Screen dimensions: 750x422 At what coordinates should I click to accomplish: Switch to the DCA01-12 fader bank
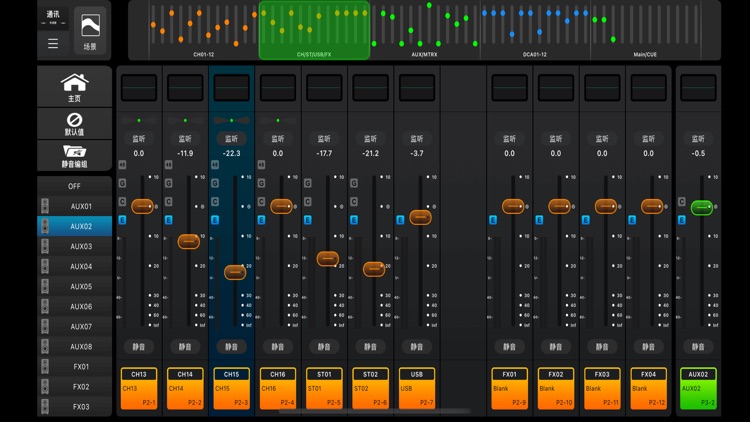[535, 30]
